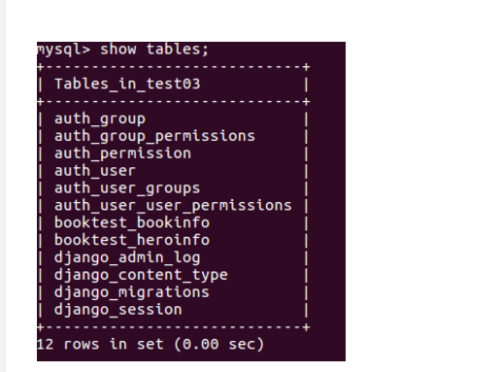Click the django_content_type entry

click(x=141, y=275)
